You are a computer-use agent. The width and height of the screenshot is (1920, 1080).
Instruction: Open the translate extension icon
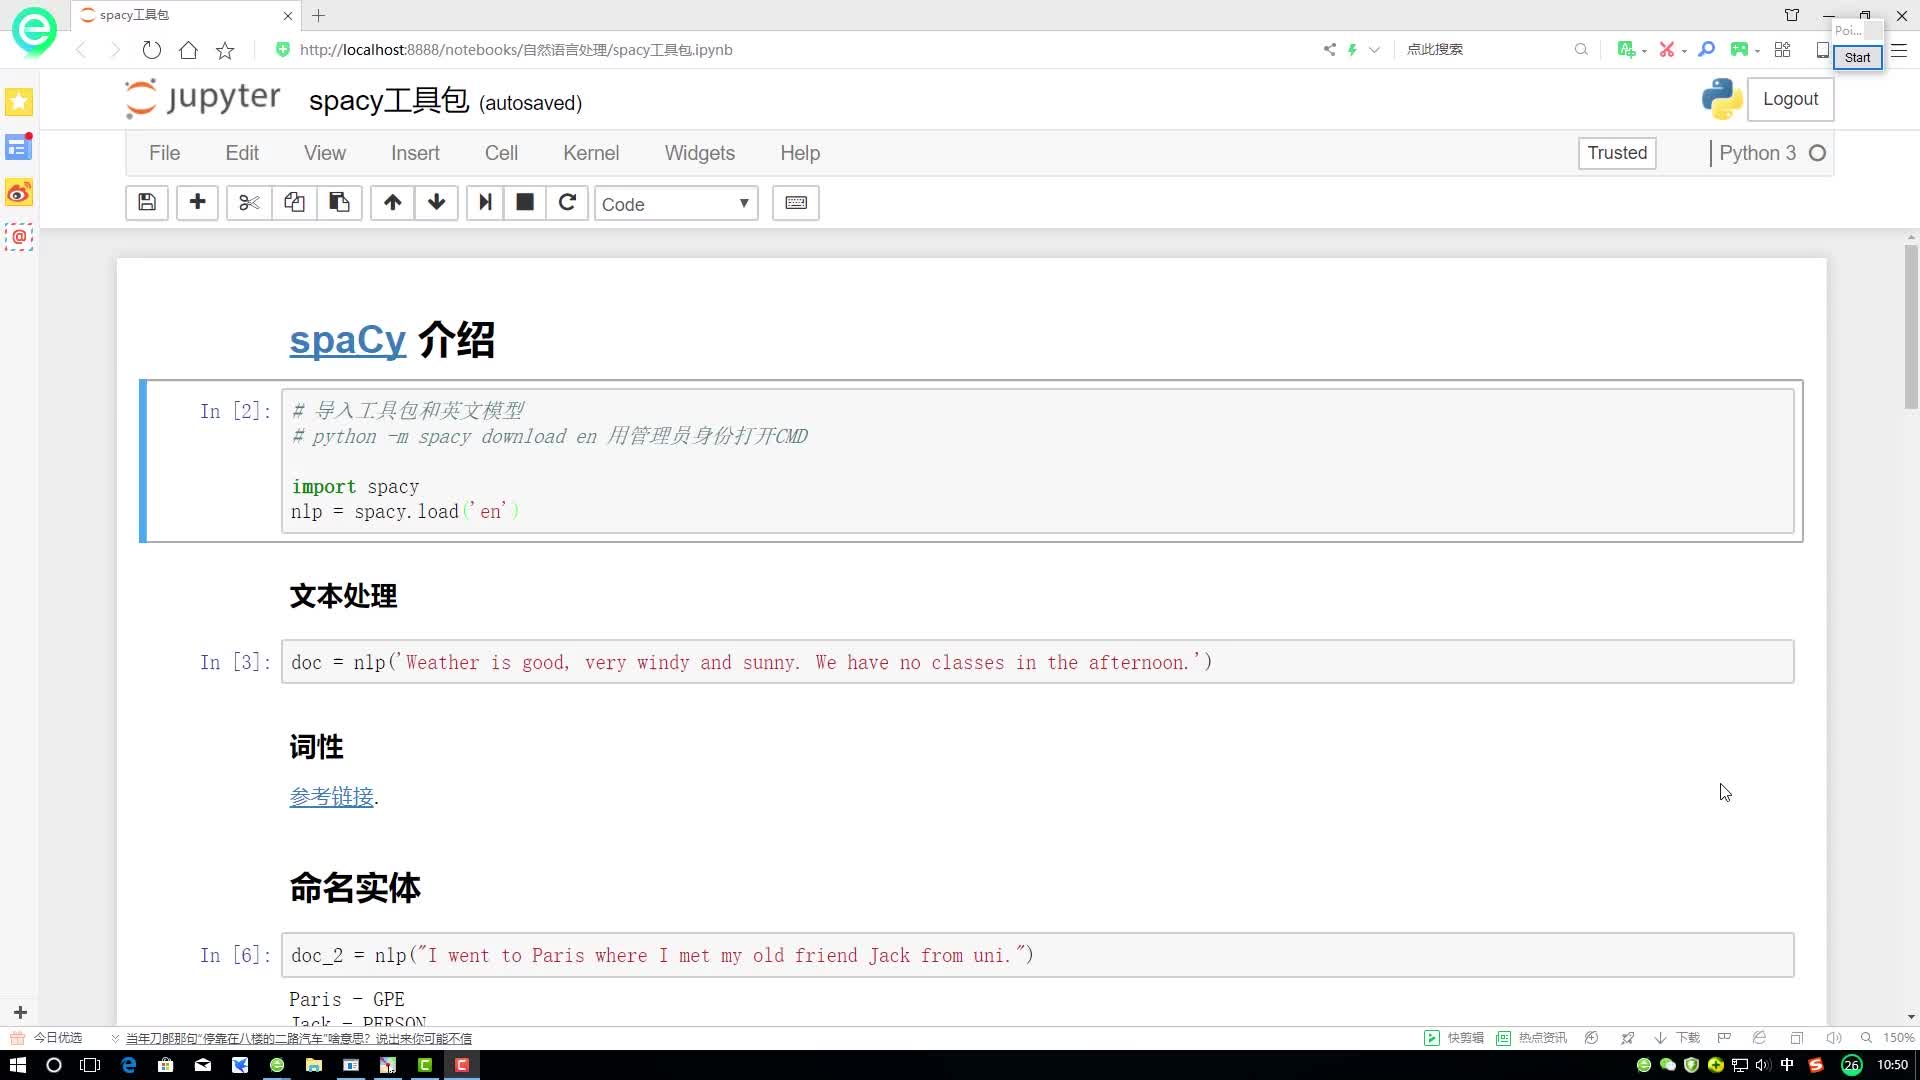tap(1626, 49)
